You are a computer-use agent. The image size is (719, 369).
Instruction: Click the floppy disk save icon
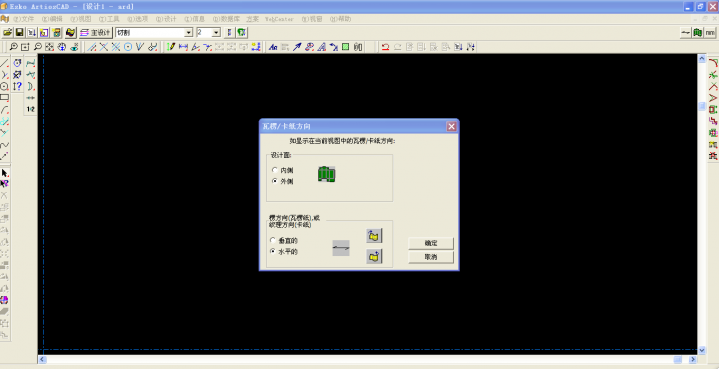(20, 33)
